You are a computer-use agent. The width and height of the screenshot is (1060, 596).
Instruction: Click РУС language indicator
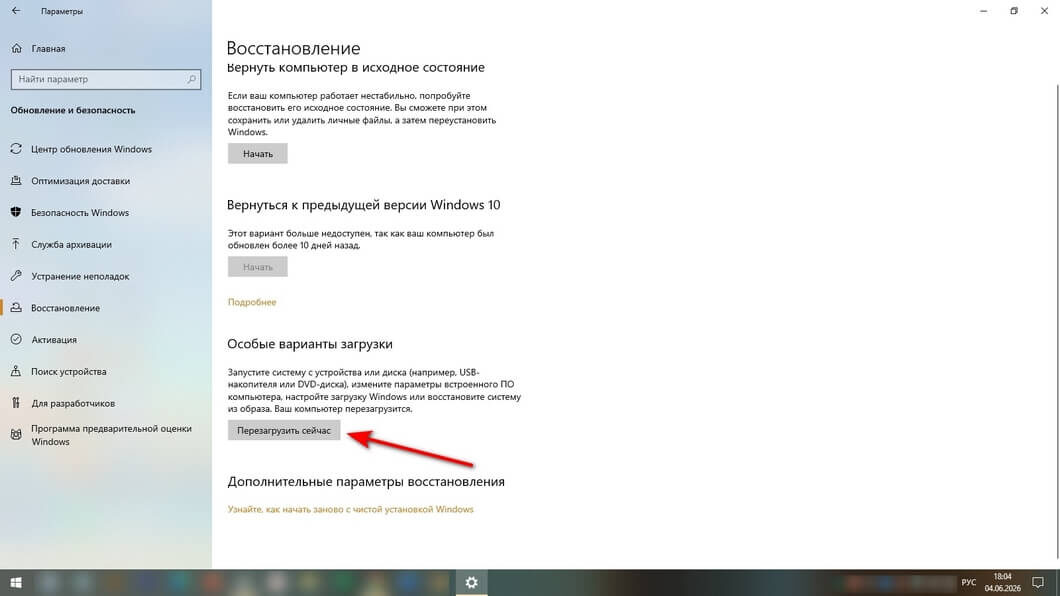(969, 582)
